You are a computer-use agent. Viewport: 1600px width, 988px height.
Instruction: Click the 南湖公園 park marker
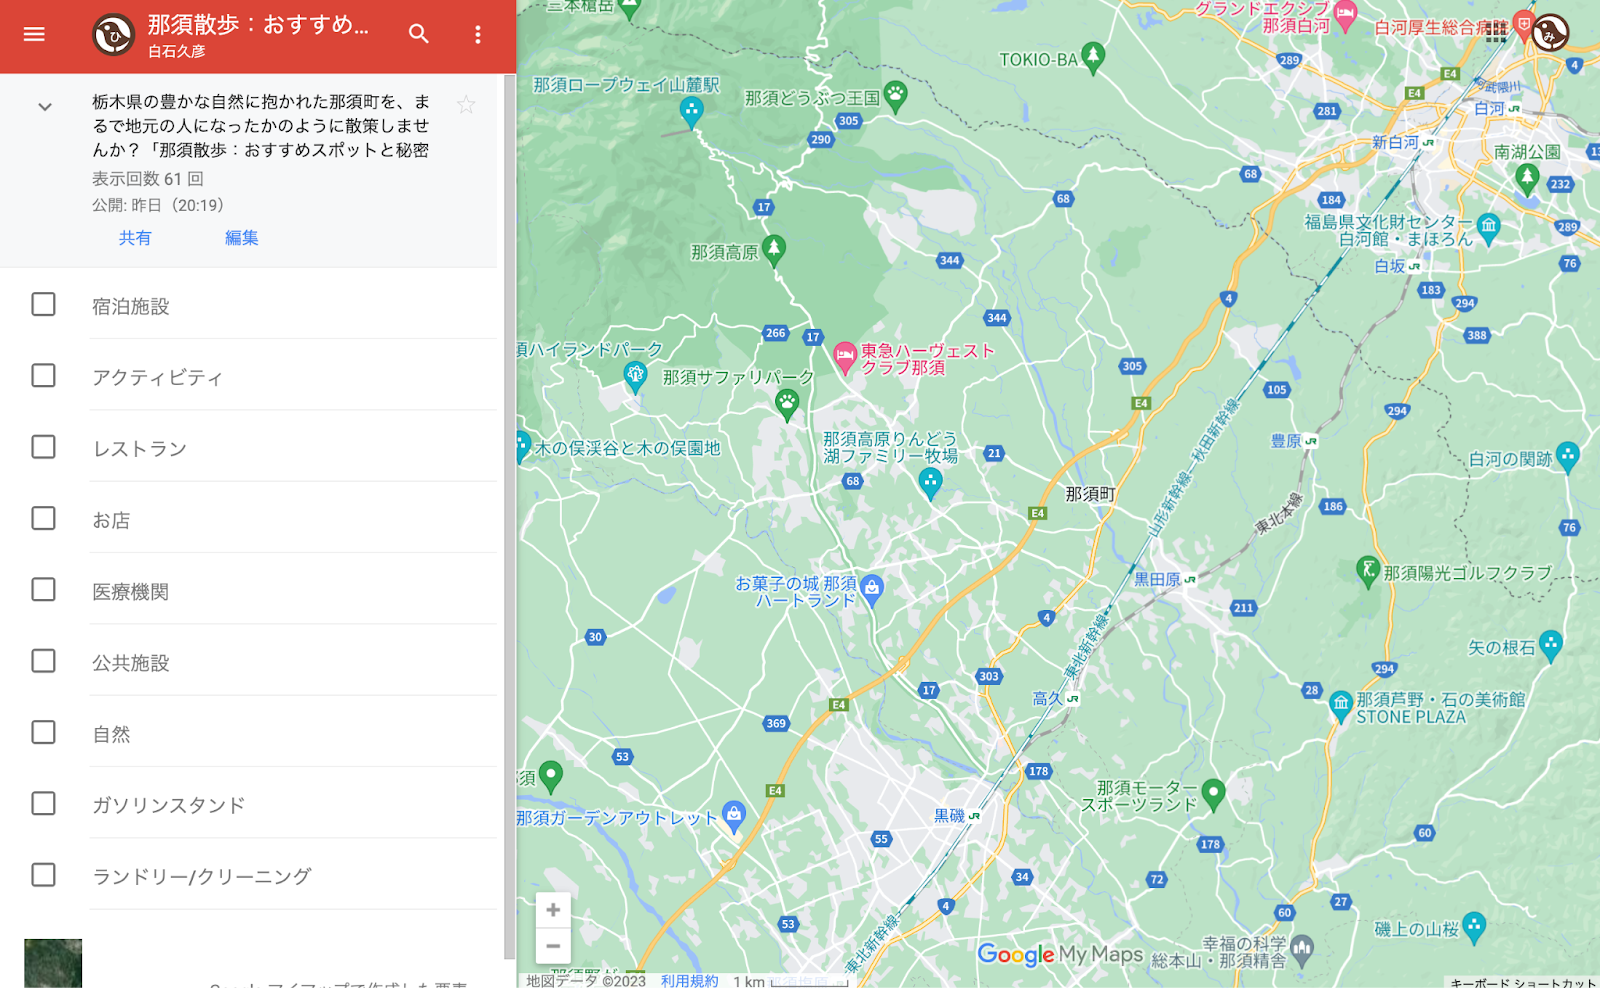1527,178
